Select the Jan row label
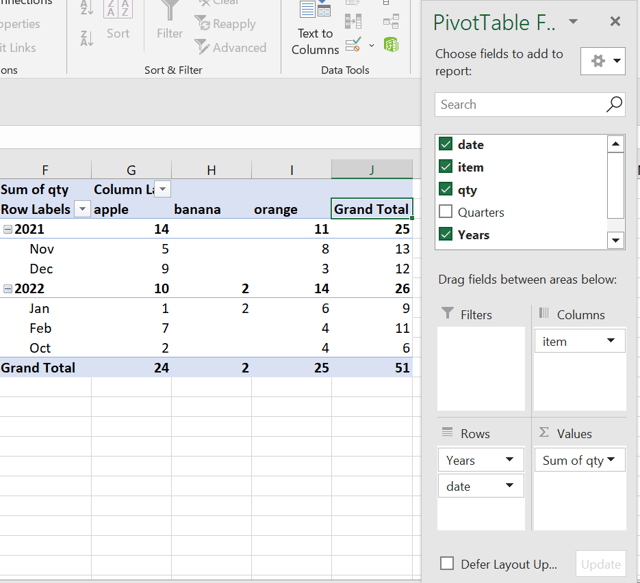 [39, 308]
